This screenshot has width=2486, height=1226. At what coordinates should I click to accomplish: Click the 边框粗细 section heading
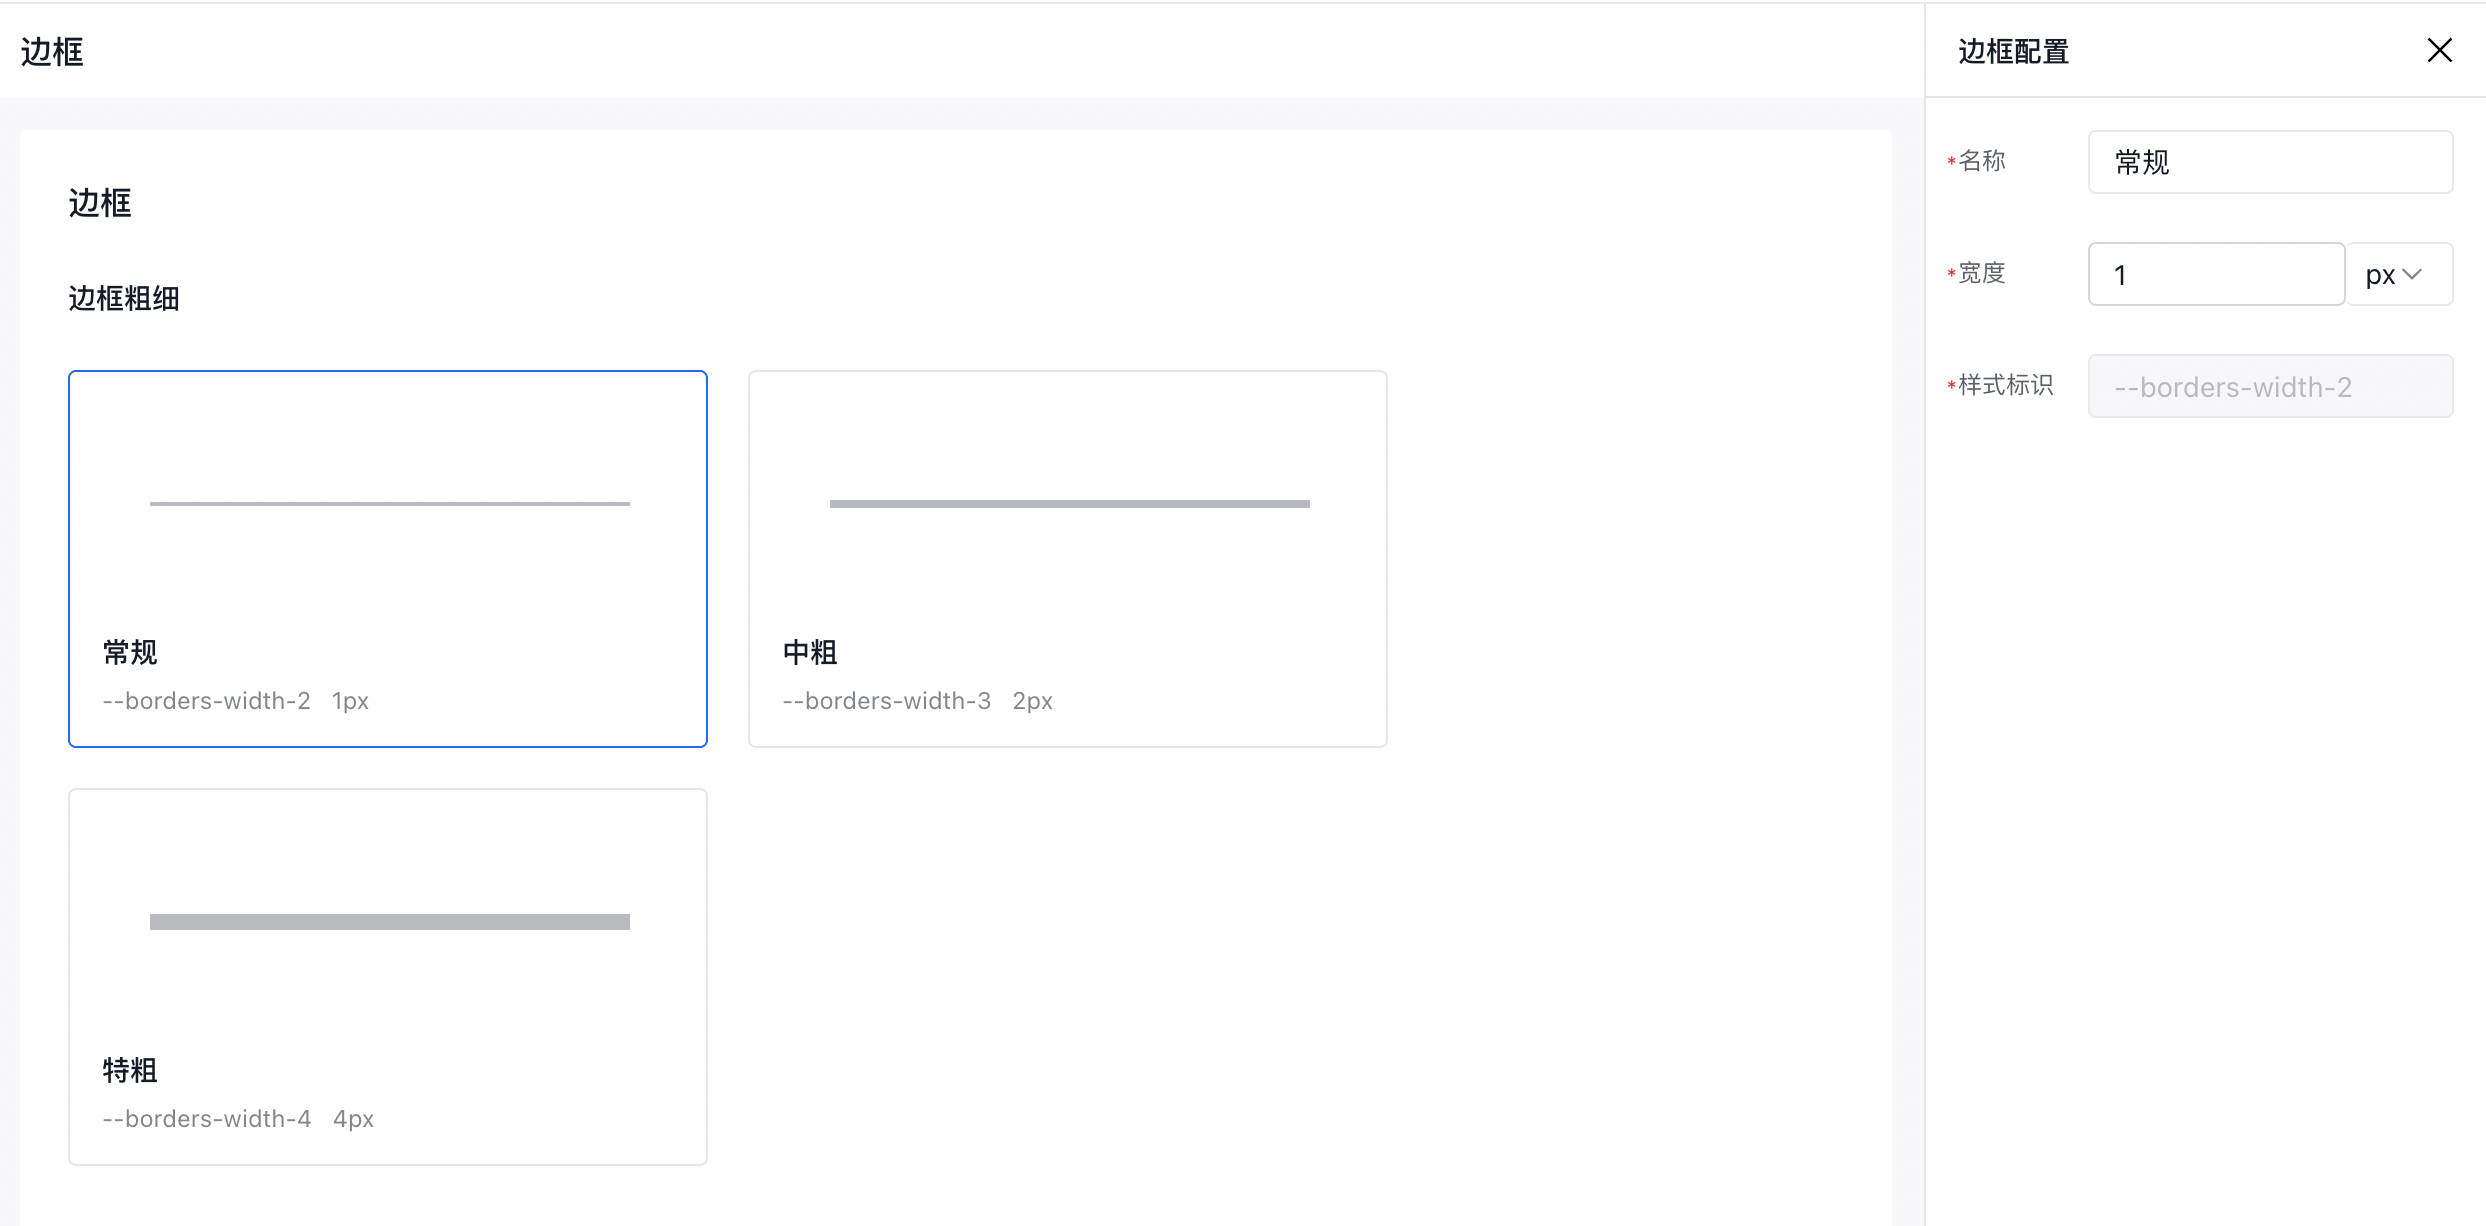tap(124, 298)
